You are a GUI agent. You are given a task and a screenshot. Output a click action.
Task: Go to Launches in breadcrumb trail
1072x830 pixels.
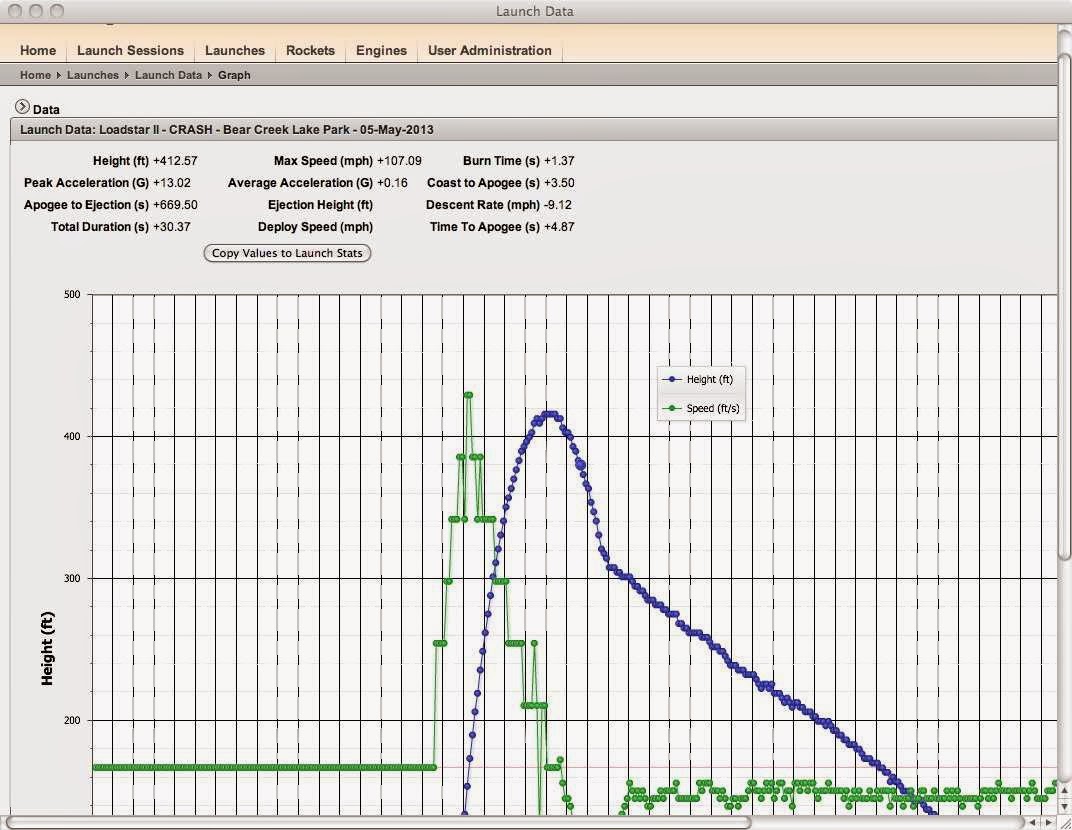[92, 75]
